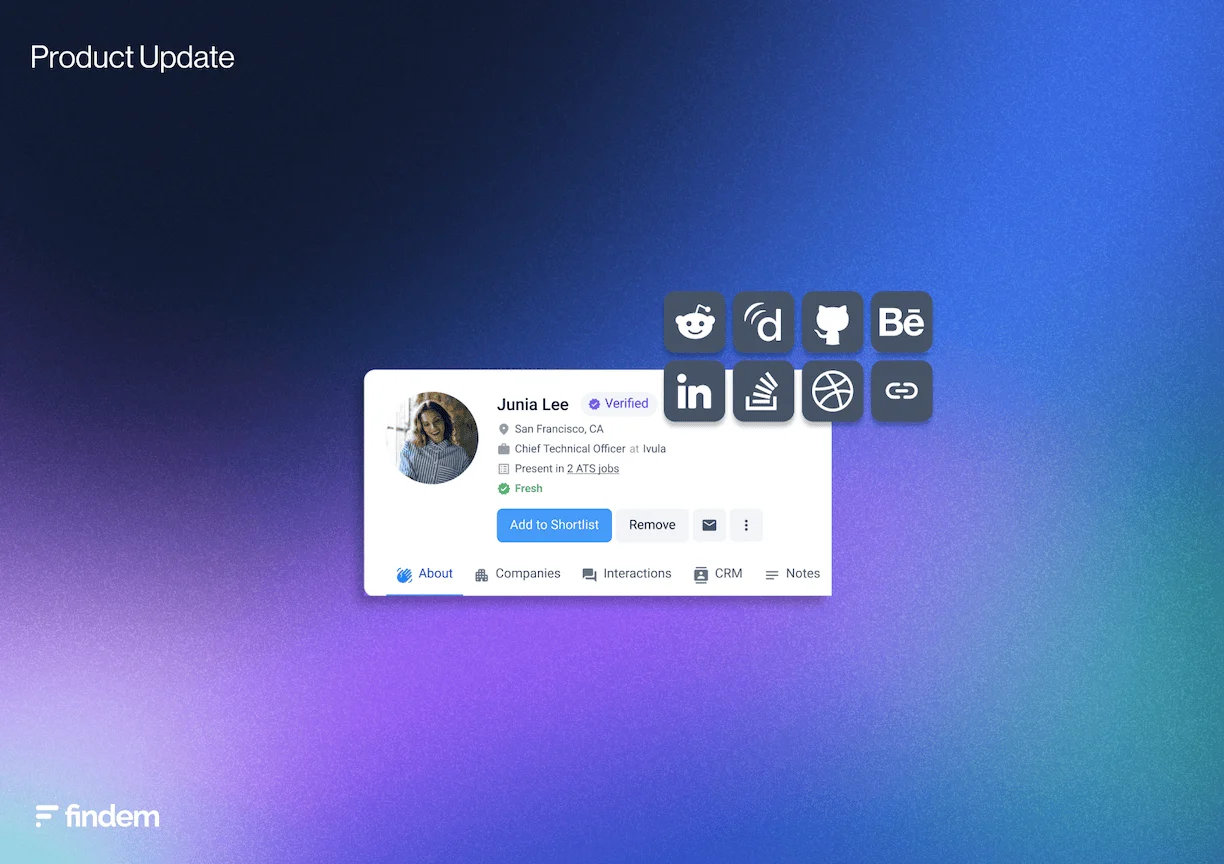
Task: Click the San Francisco, CA location text
Action: (x=559, y=429)
